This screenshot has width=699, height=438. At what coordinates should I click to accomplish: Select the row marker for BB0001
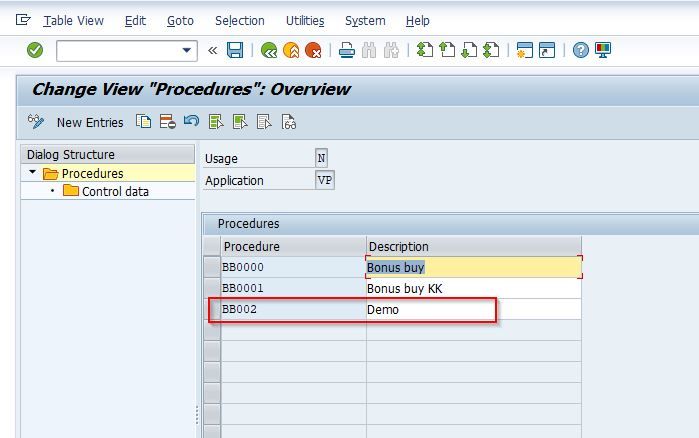click(x=212, y=288)
